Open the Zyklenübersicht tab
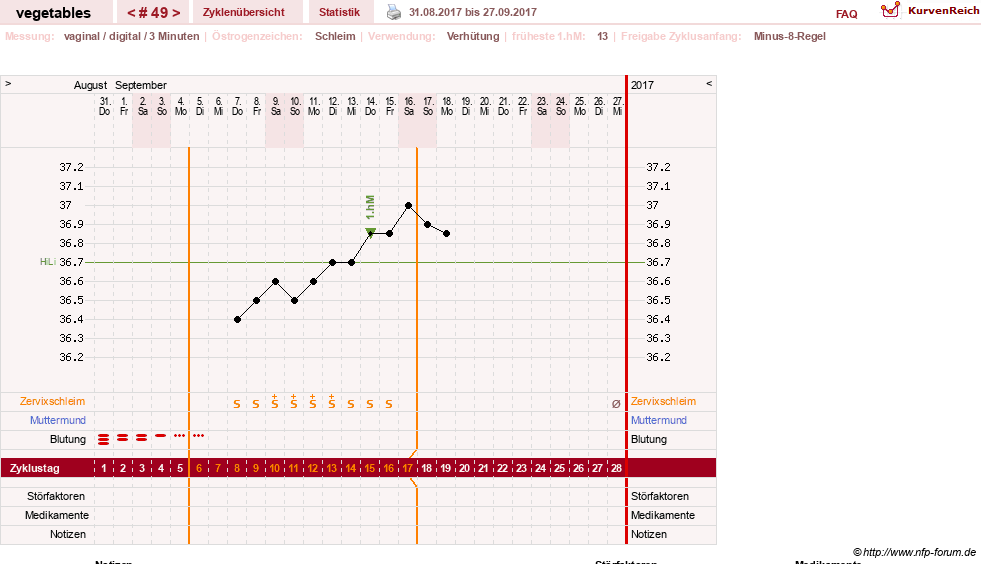 coord(243,12)
